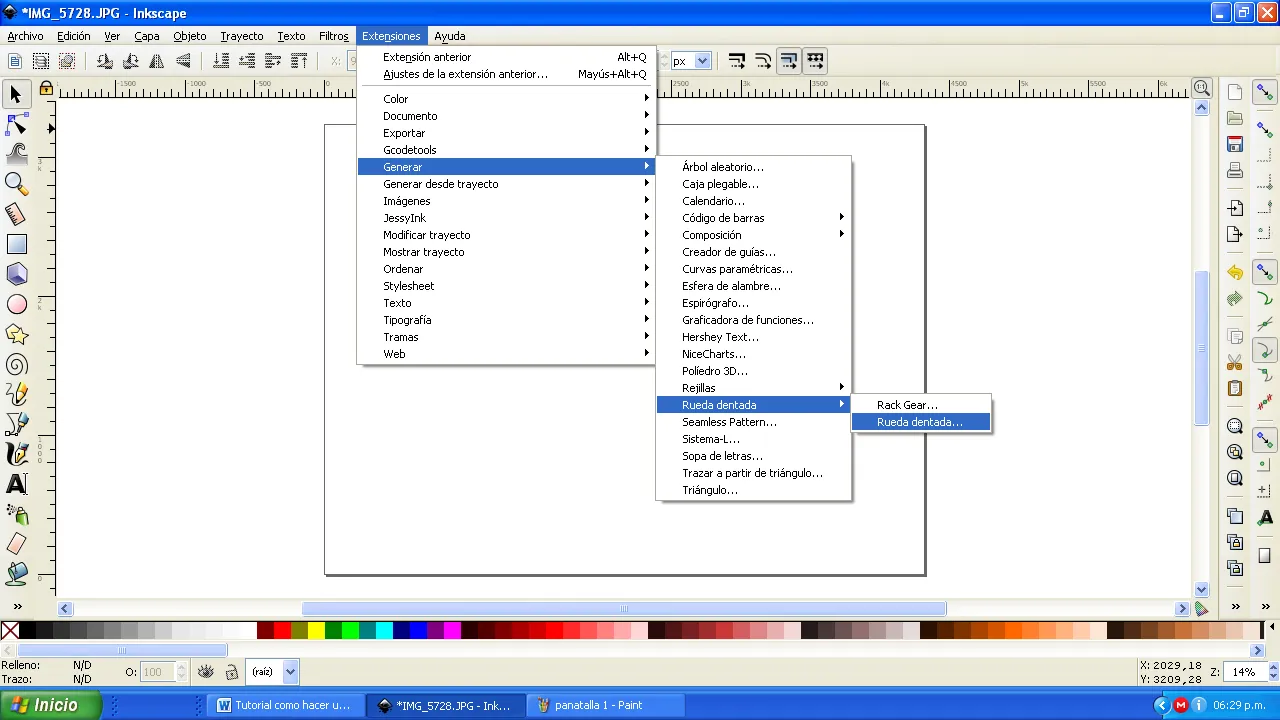Pick the red color swatch in palette
The image size is (1280, 720).
(281, 630)
